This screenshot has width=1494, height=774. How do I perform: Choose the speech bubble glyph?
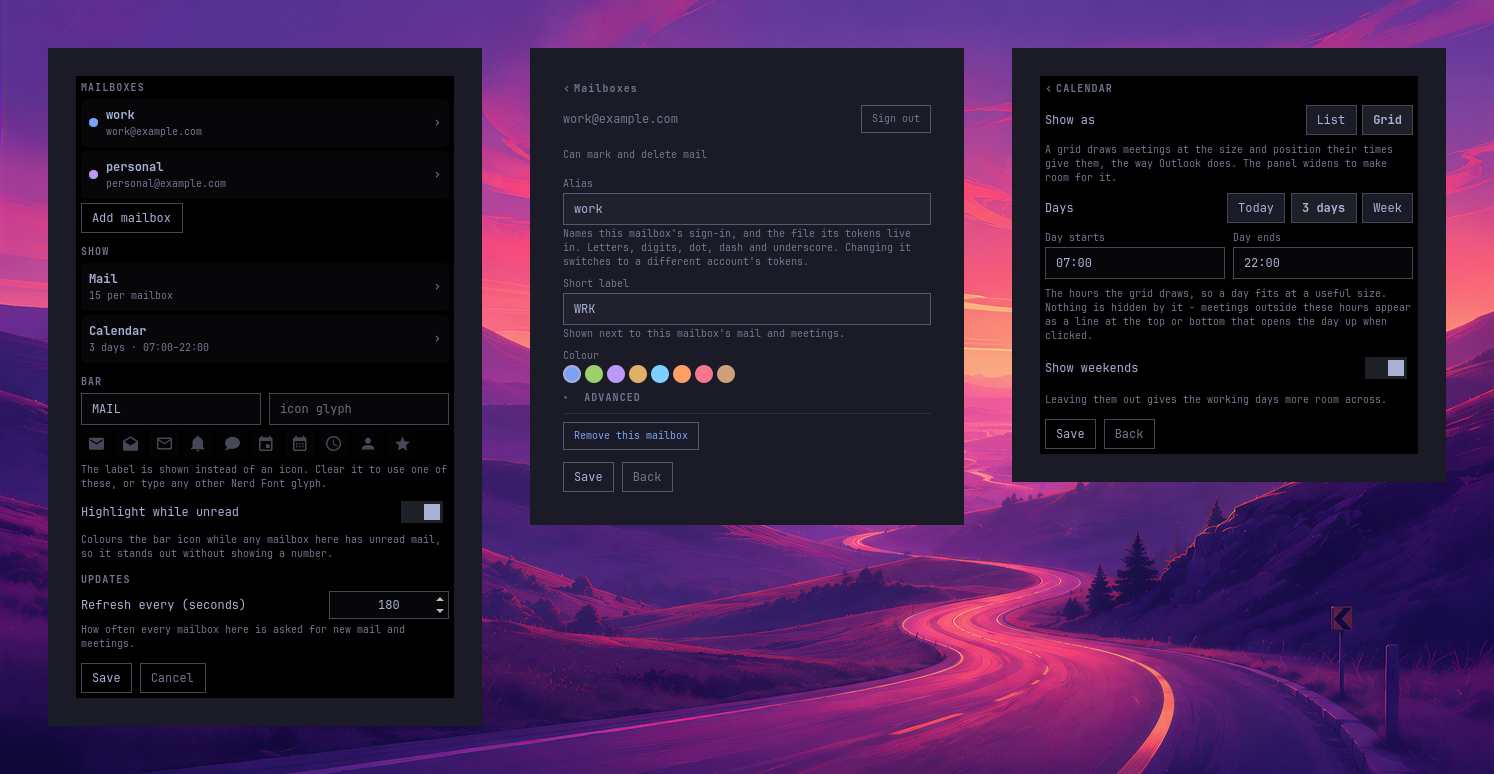232,444
